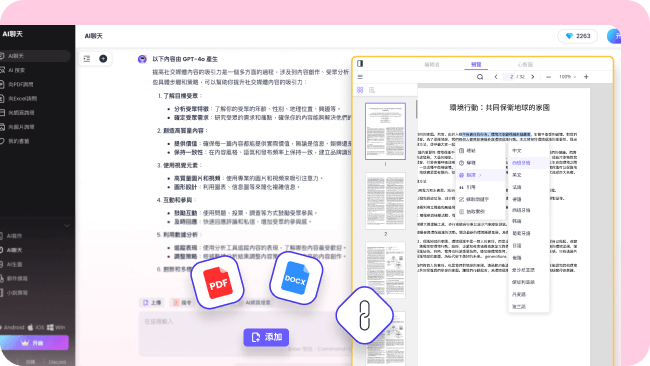Open the 100% zoom level dropdown
The image size is (650, 366).
(x=567, y=77)
